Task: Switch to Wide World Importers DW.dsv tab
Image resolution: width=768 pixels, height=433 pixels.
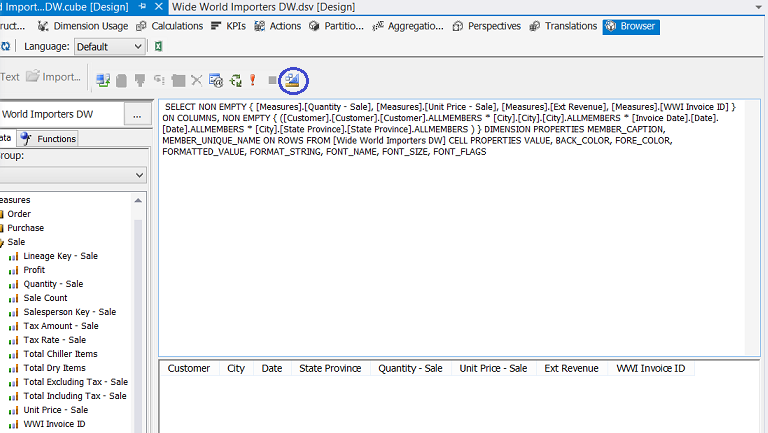Action: [264, 7]
